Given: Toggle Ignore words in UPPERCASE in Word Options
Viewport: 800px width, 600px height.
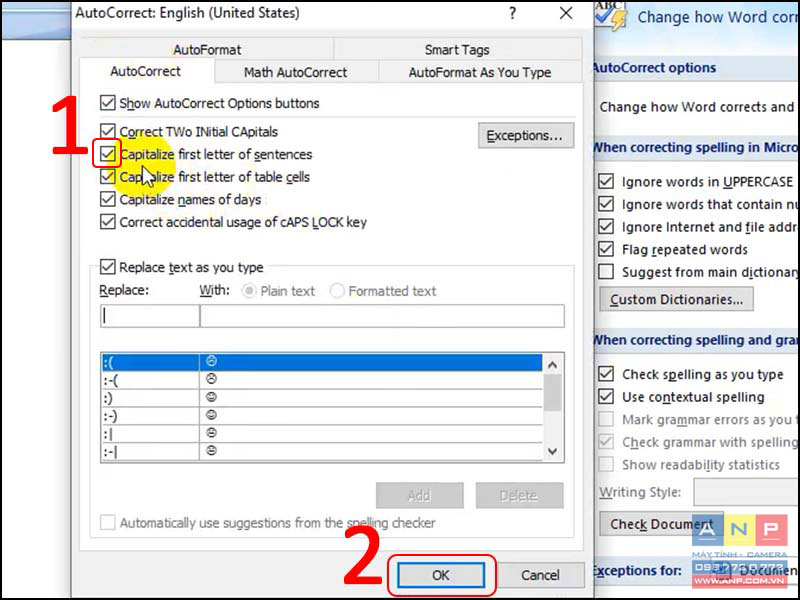Looking at the screenshot, I should (x=606, y=182).
